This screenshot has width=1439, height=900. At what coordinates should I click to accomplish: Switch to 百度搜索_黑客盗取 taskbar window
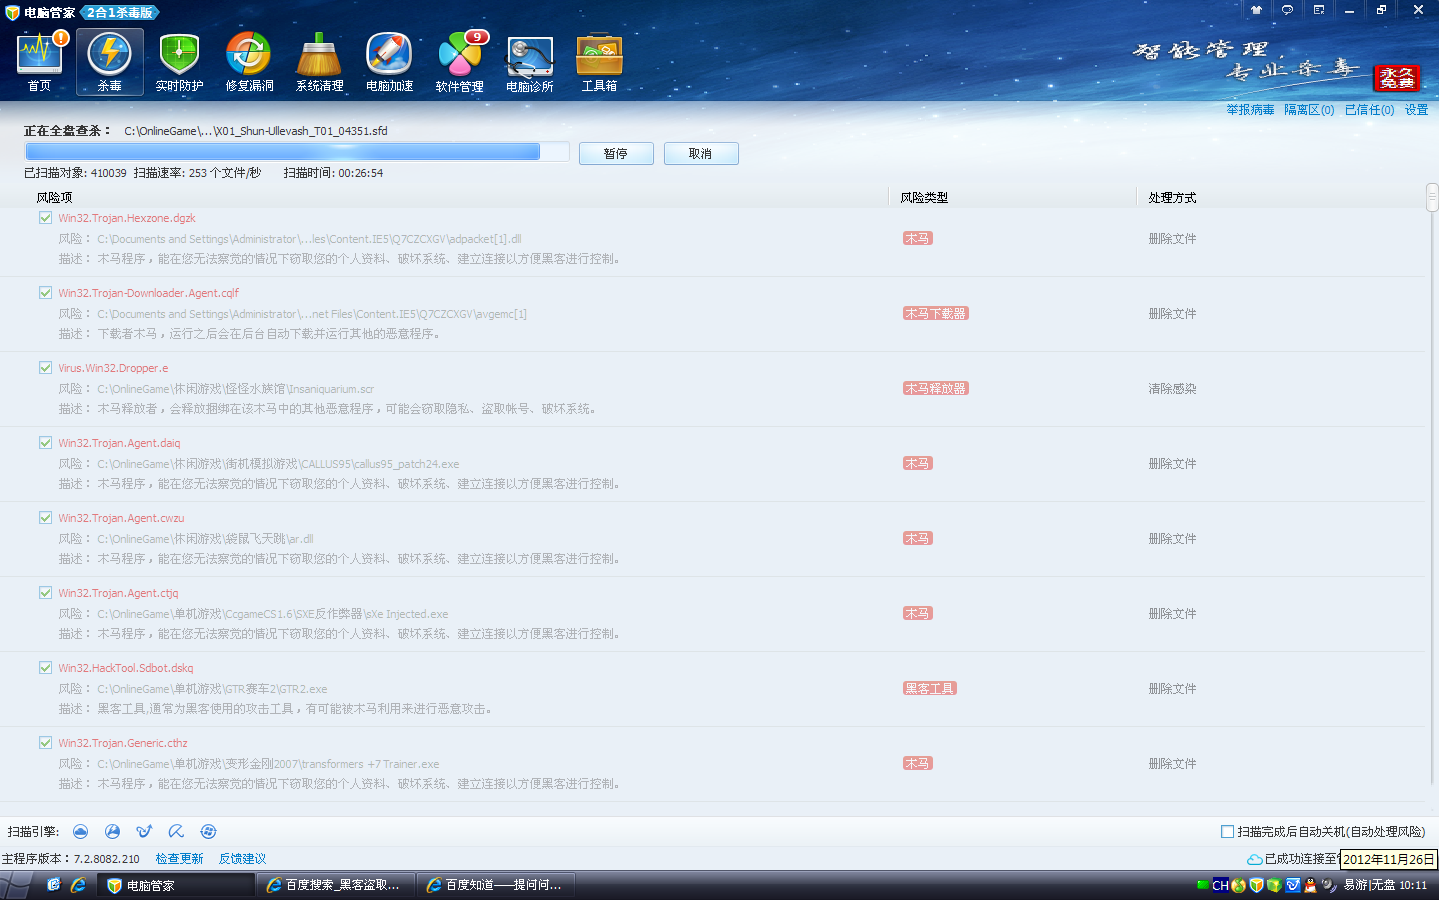(336, 885)
